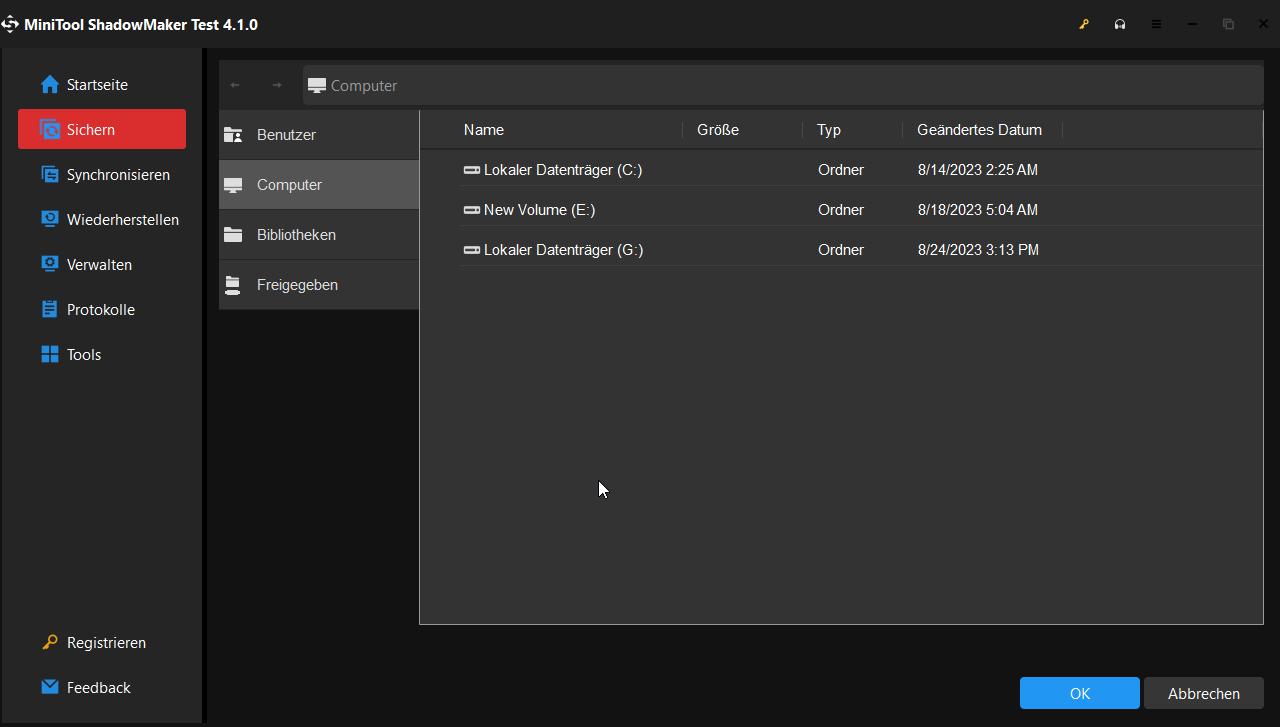Click the Computer monitor icon in left panel

click(x=233, y=185)
